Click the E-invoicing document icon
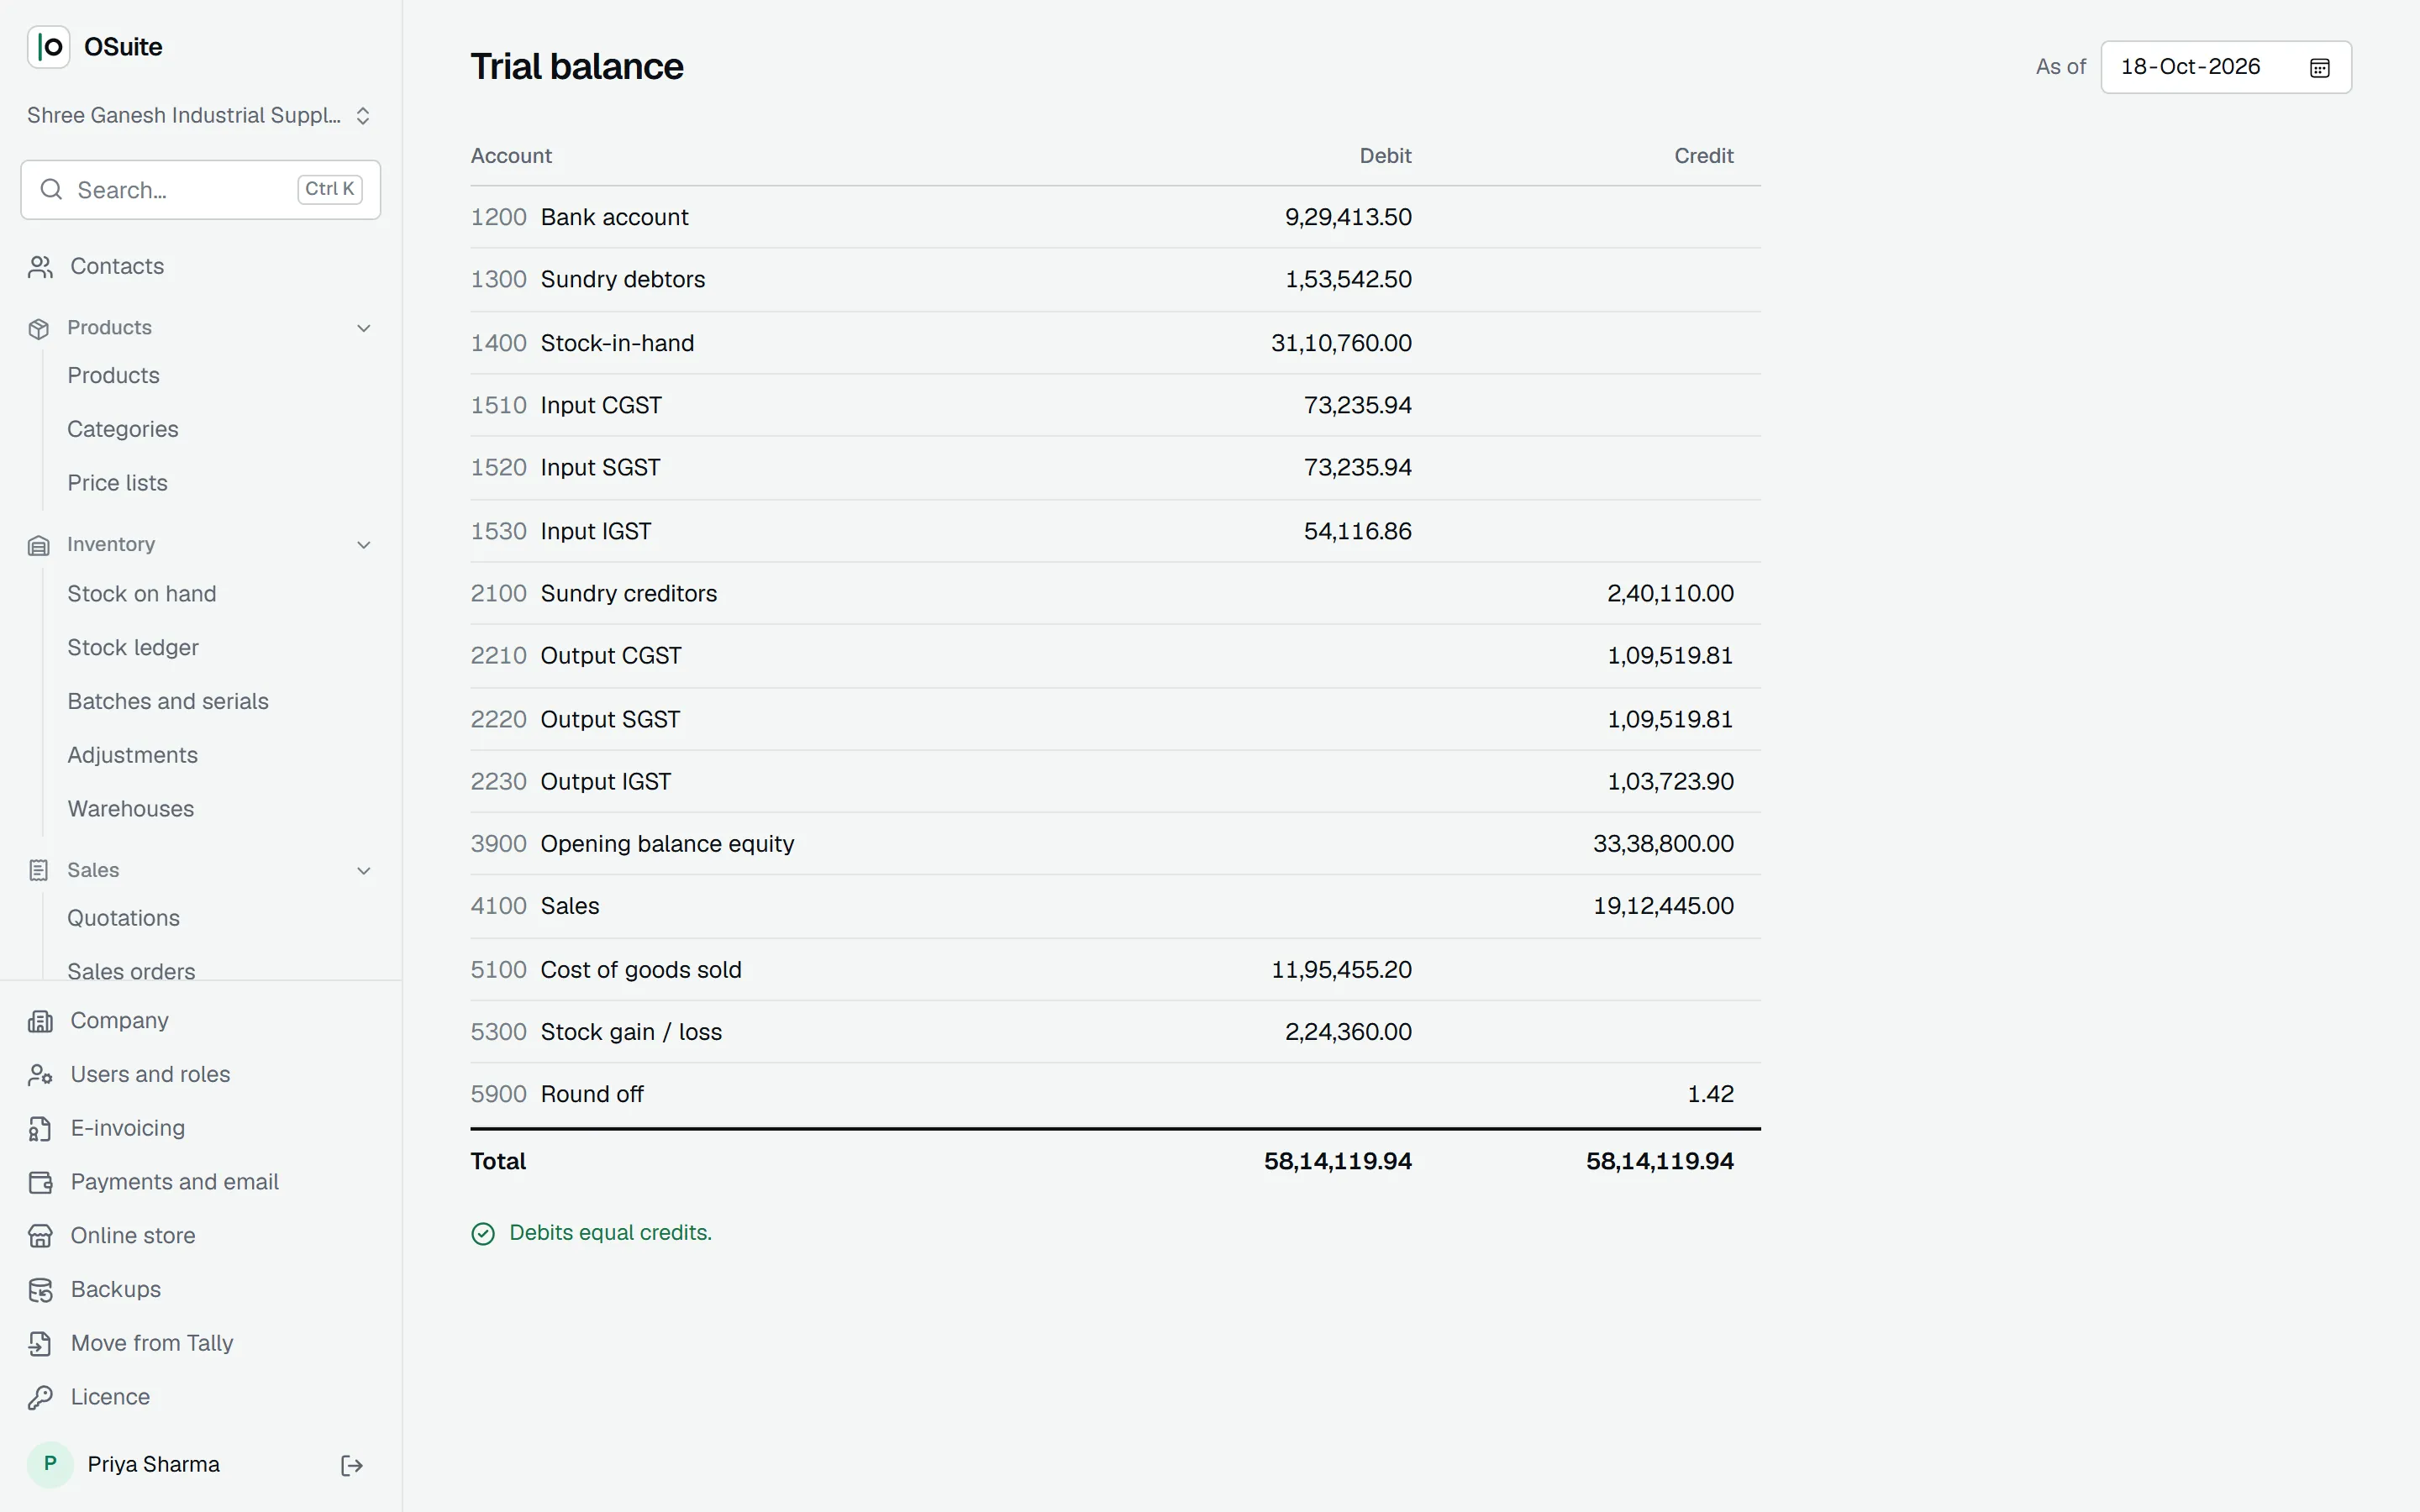 (40, 1129)
